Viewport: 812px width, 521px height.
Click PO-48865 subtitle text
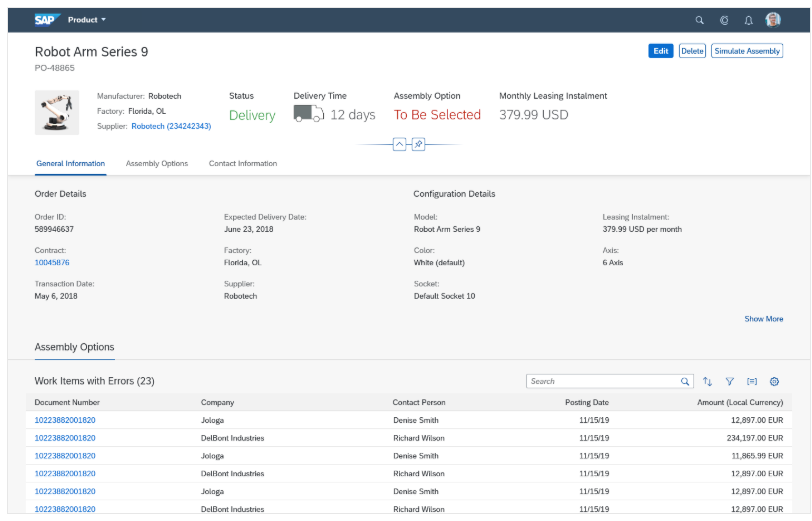(x=54, y=68)
